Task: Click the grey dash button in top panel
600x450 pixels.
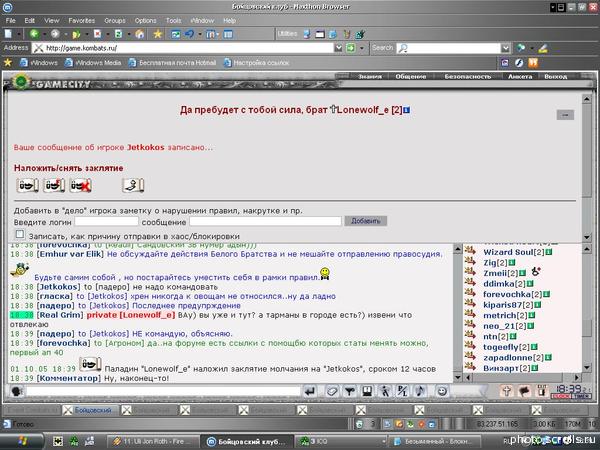Action: (x=565, y=115)
